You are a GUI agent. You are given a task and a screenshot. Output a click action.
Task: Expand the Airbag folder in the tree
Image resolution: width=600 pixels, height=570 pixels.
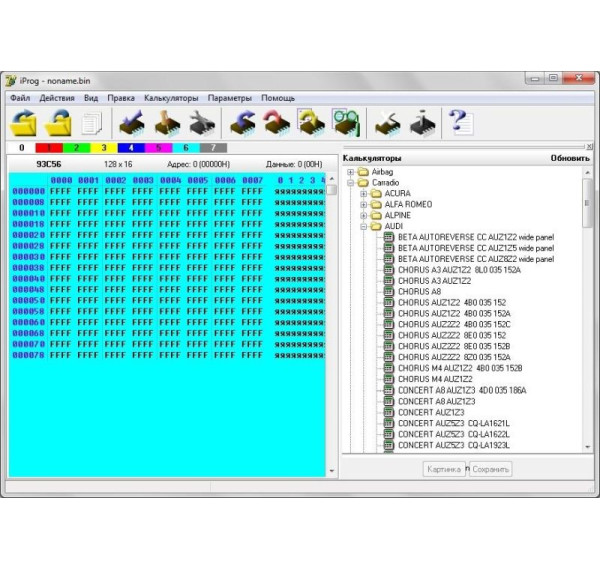click(351, 172)
